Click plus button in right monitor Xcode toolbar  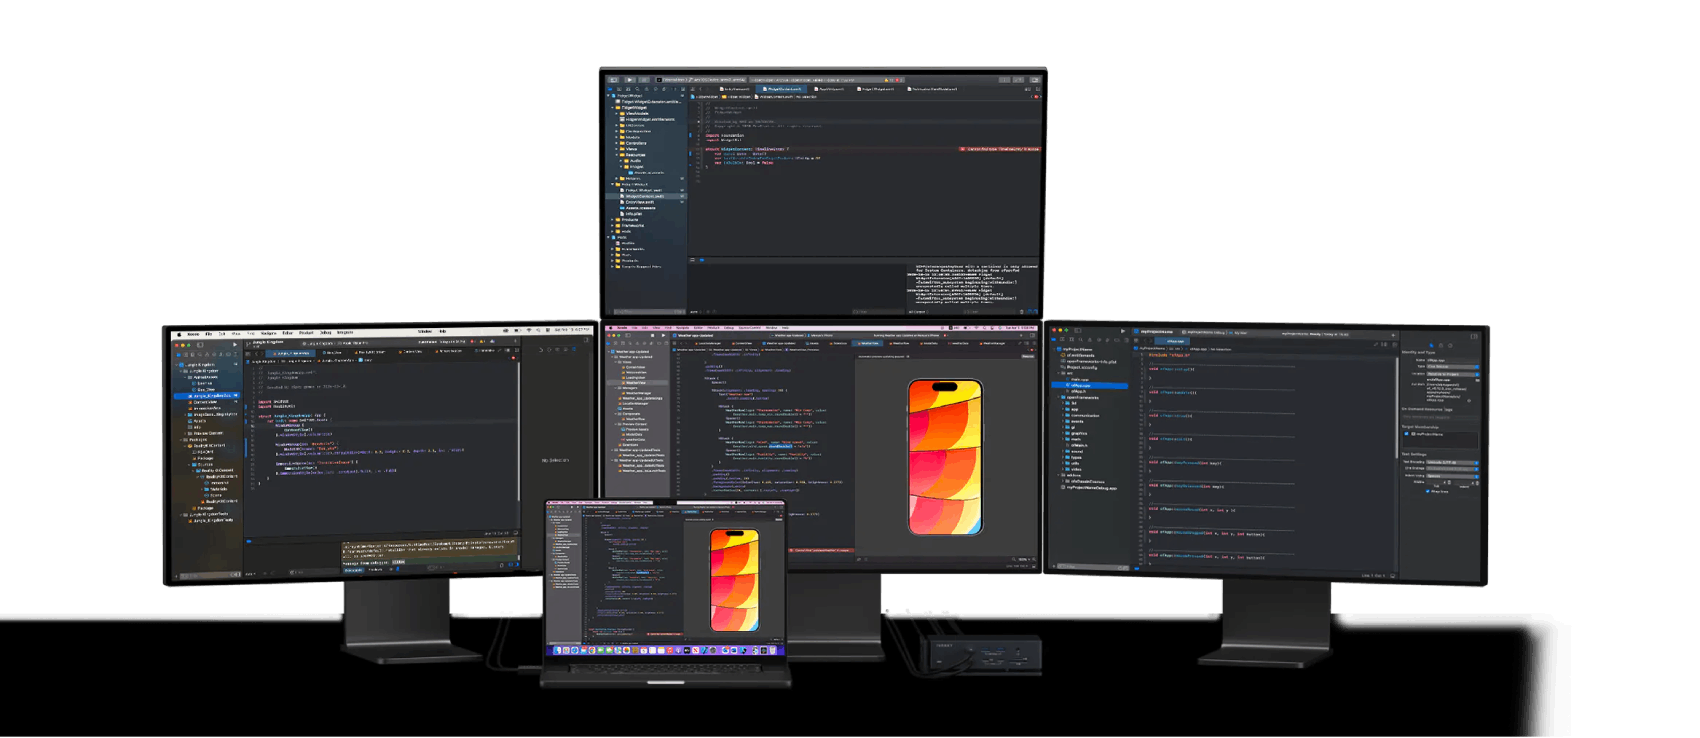click(1393, 335)
